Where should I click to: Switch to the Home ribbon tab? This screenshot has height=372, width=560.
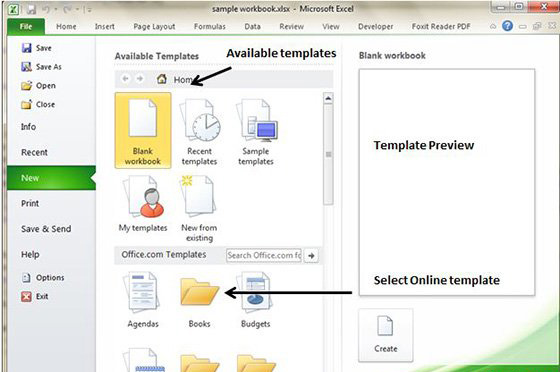point(66,26)
